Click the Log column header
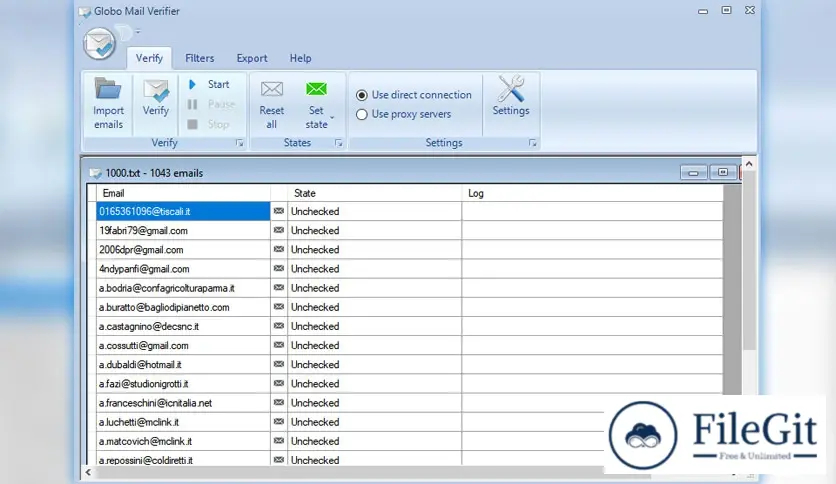The height and width of the screenshot is (484, 836). click(x=592, y=193)
